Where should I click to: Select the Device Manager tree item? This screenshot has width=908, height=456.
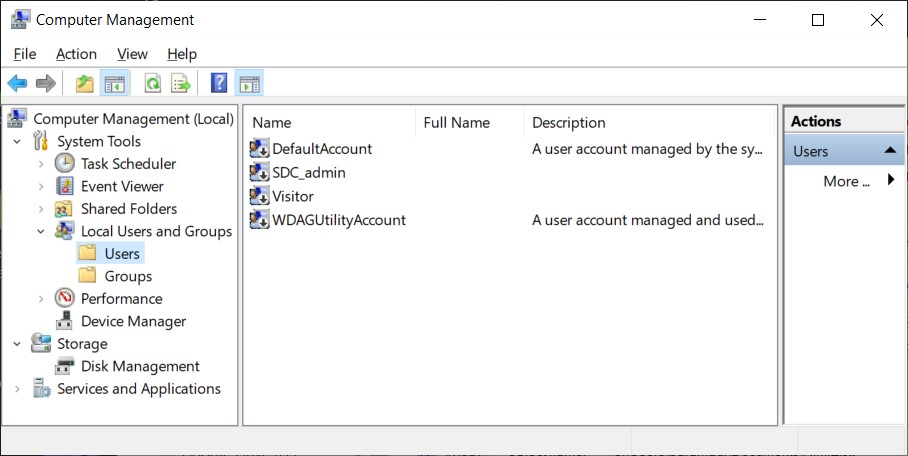(x=133, y=321)
